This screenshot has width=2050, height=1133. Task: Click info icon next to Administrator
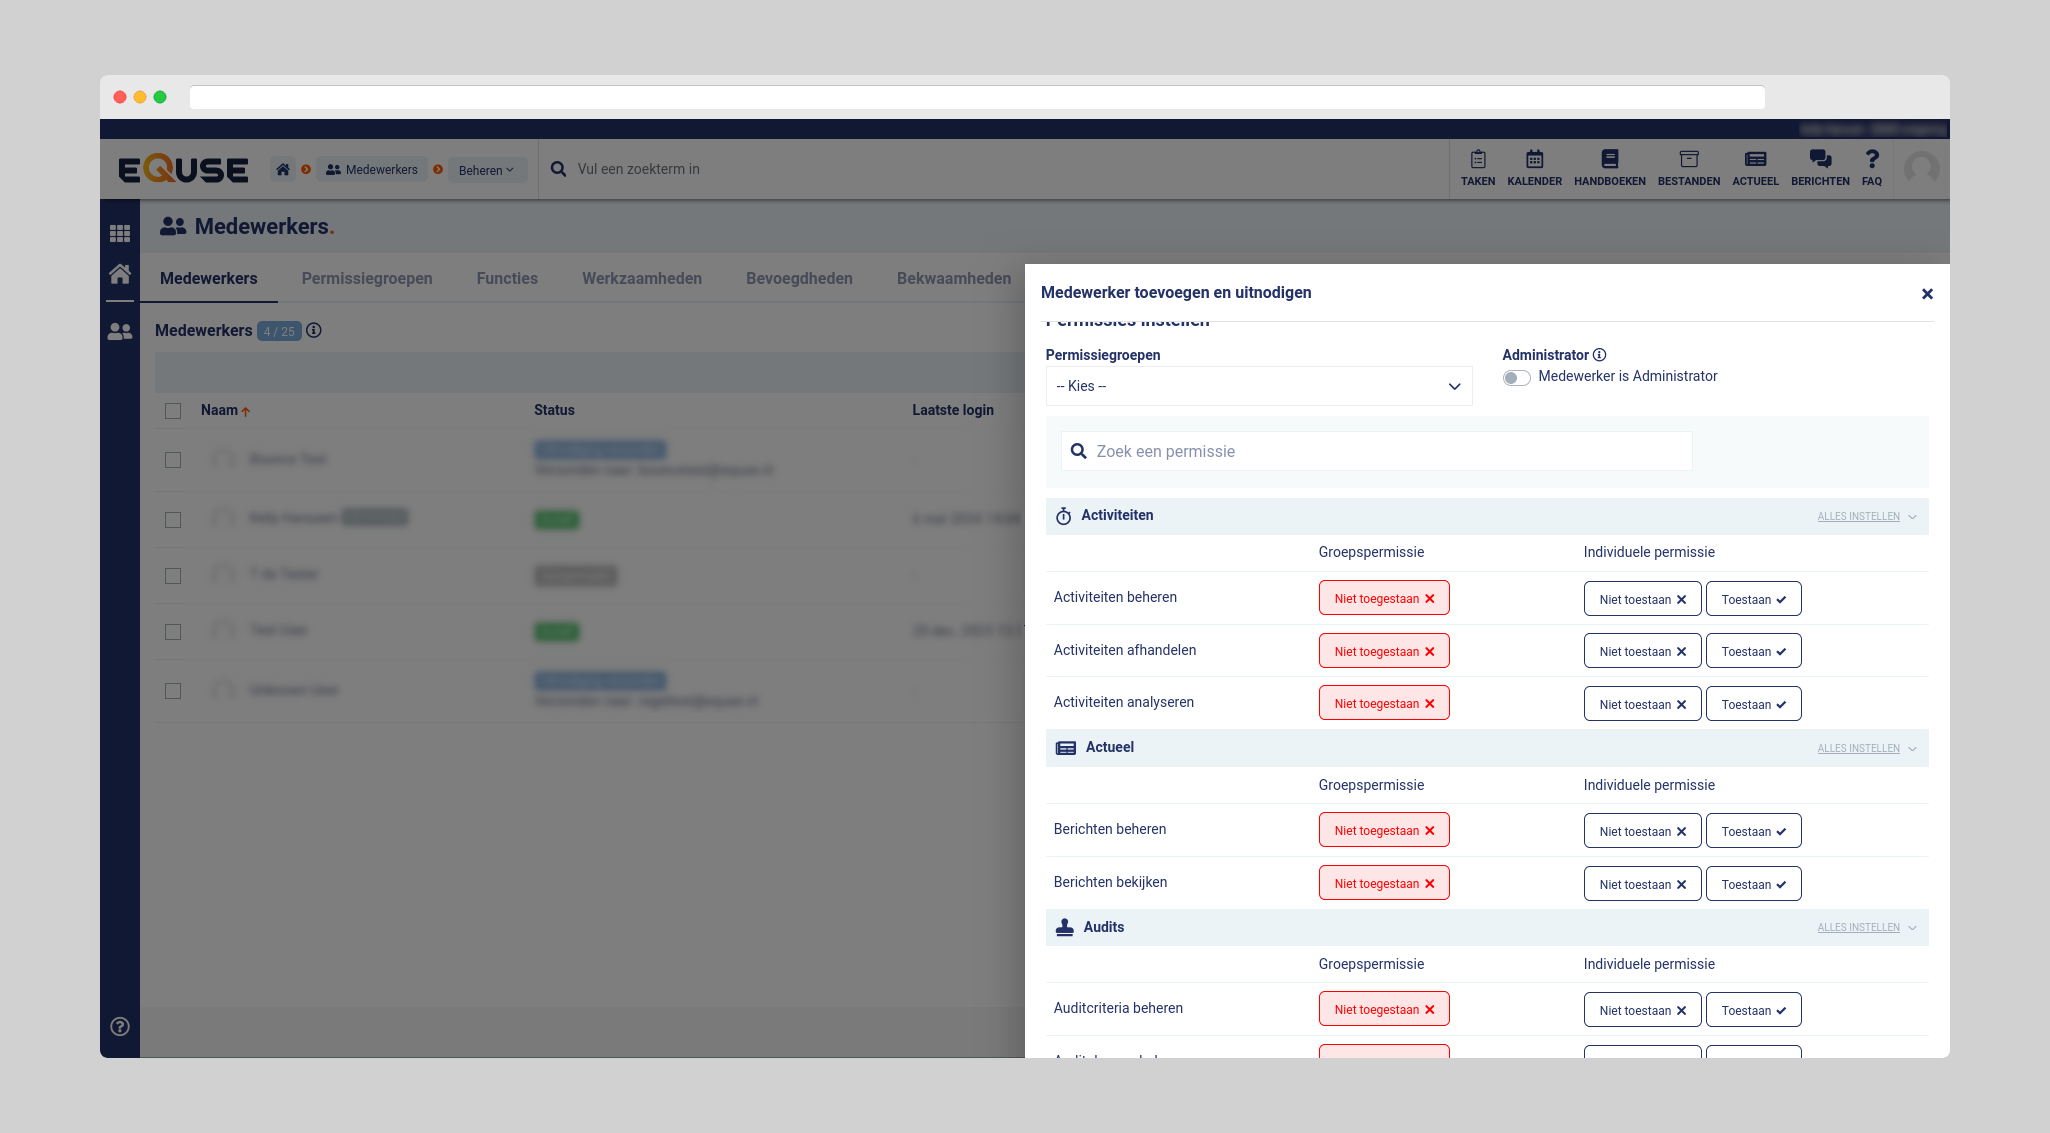point(1599,355)
